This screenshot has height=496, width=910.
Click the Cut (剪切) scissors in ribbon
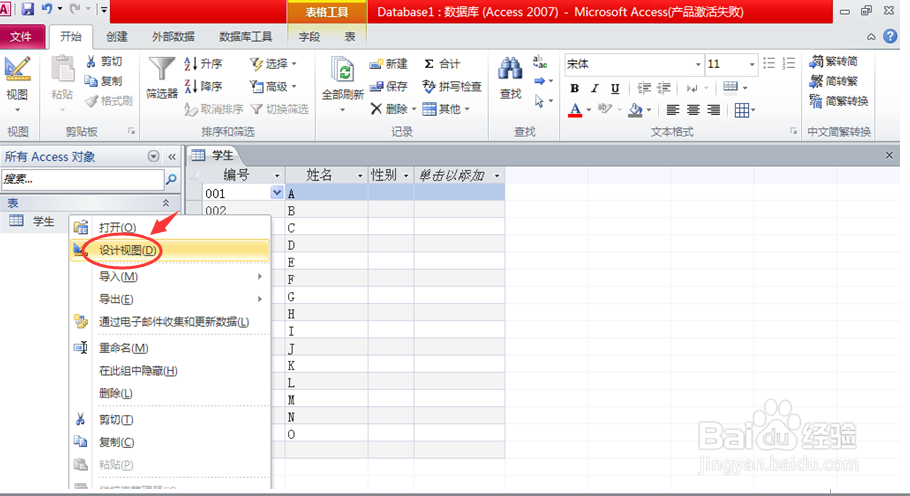coord(103,61)
